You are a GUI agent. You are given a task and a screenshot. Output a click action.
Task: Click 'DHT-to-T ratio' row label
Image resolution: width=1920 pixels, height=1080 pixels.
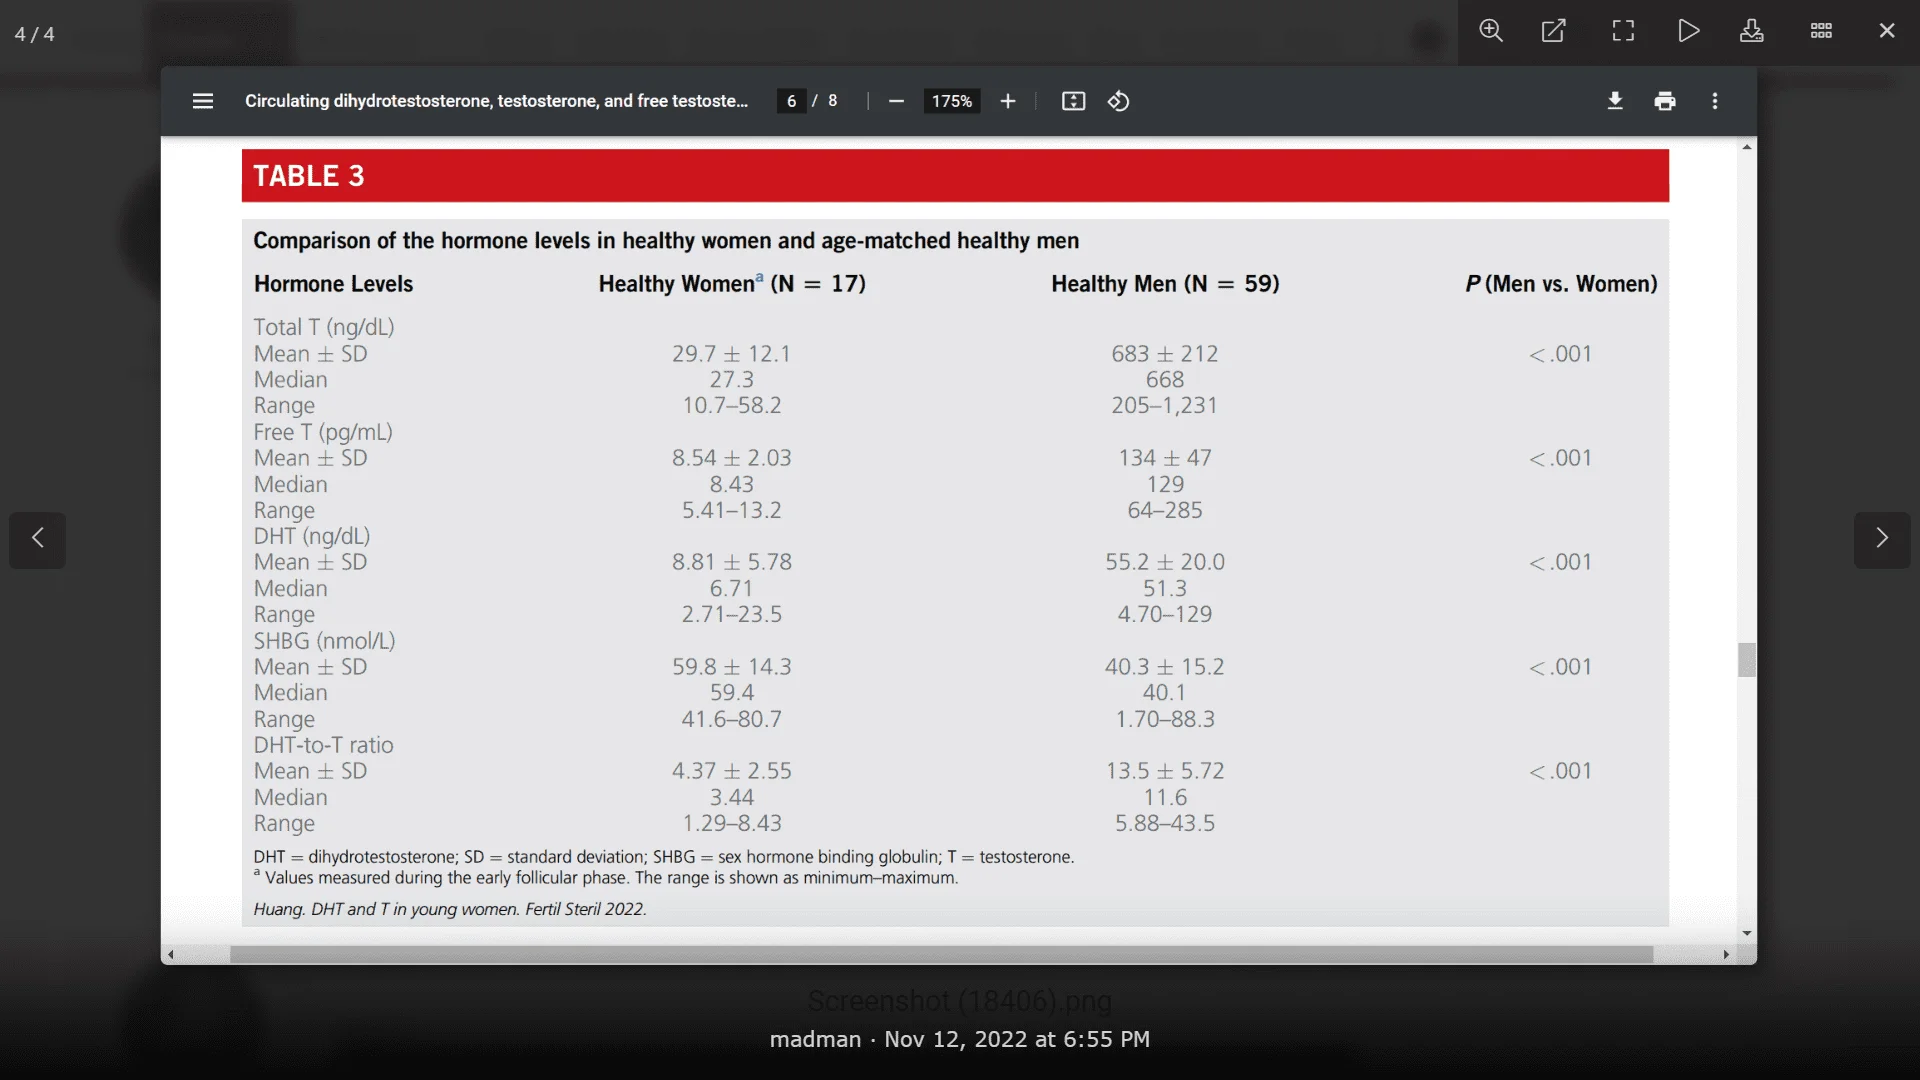click(323, 745)
